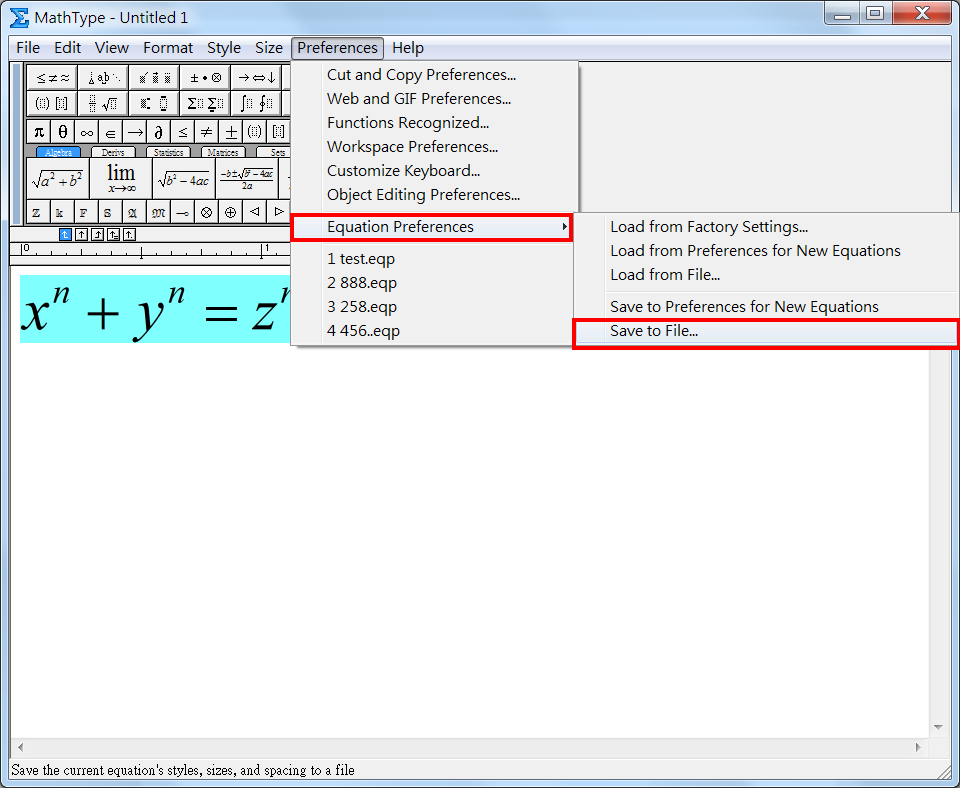Switch to the Matrices tab

pyautogui.click(x=223, y=152)
